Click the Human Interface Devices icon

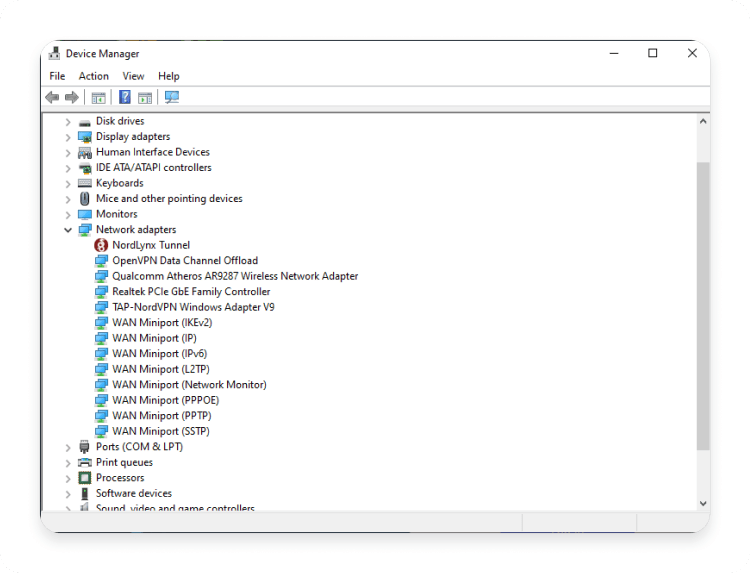point(85,153)
